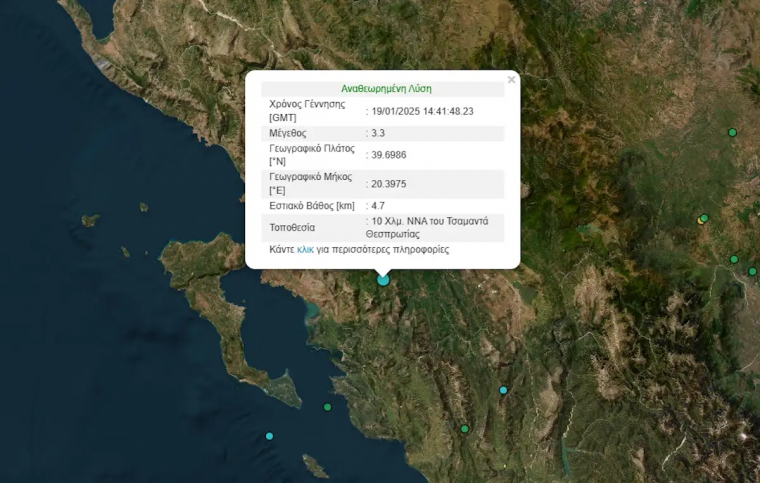The width and height of the screenshot is (760, 483).
Task: Click the large cyan epicenter marker below popup
Action: point(383,280)
